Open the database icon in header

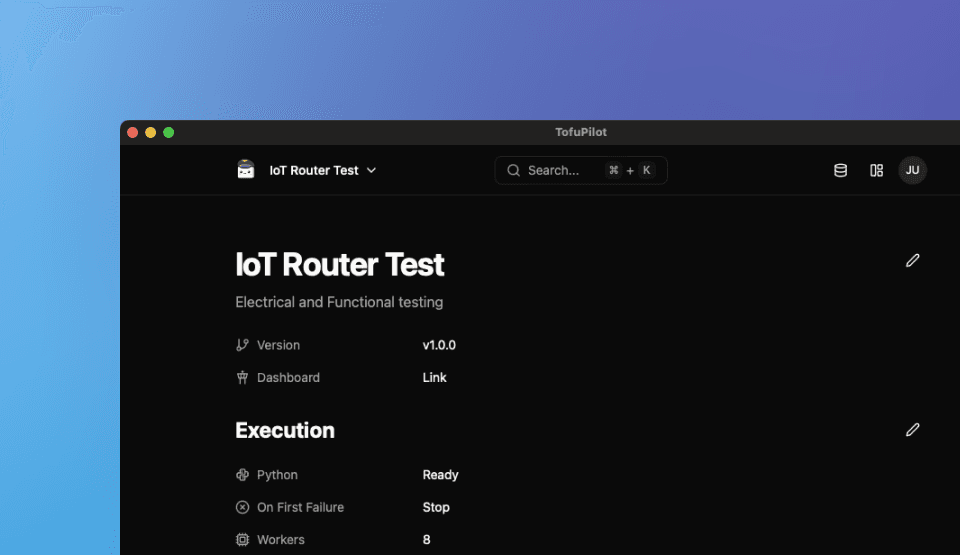(x=840, y=171)
